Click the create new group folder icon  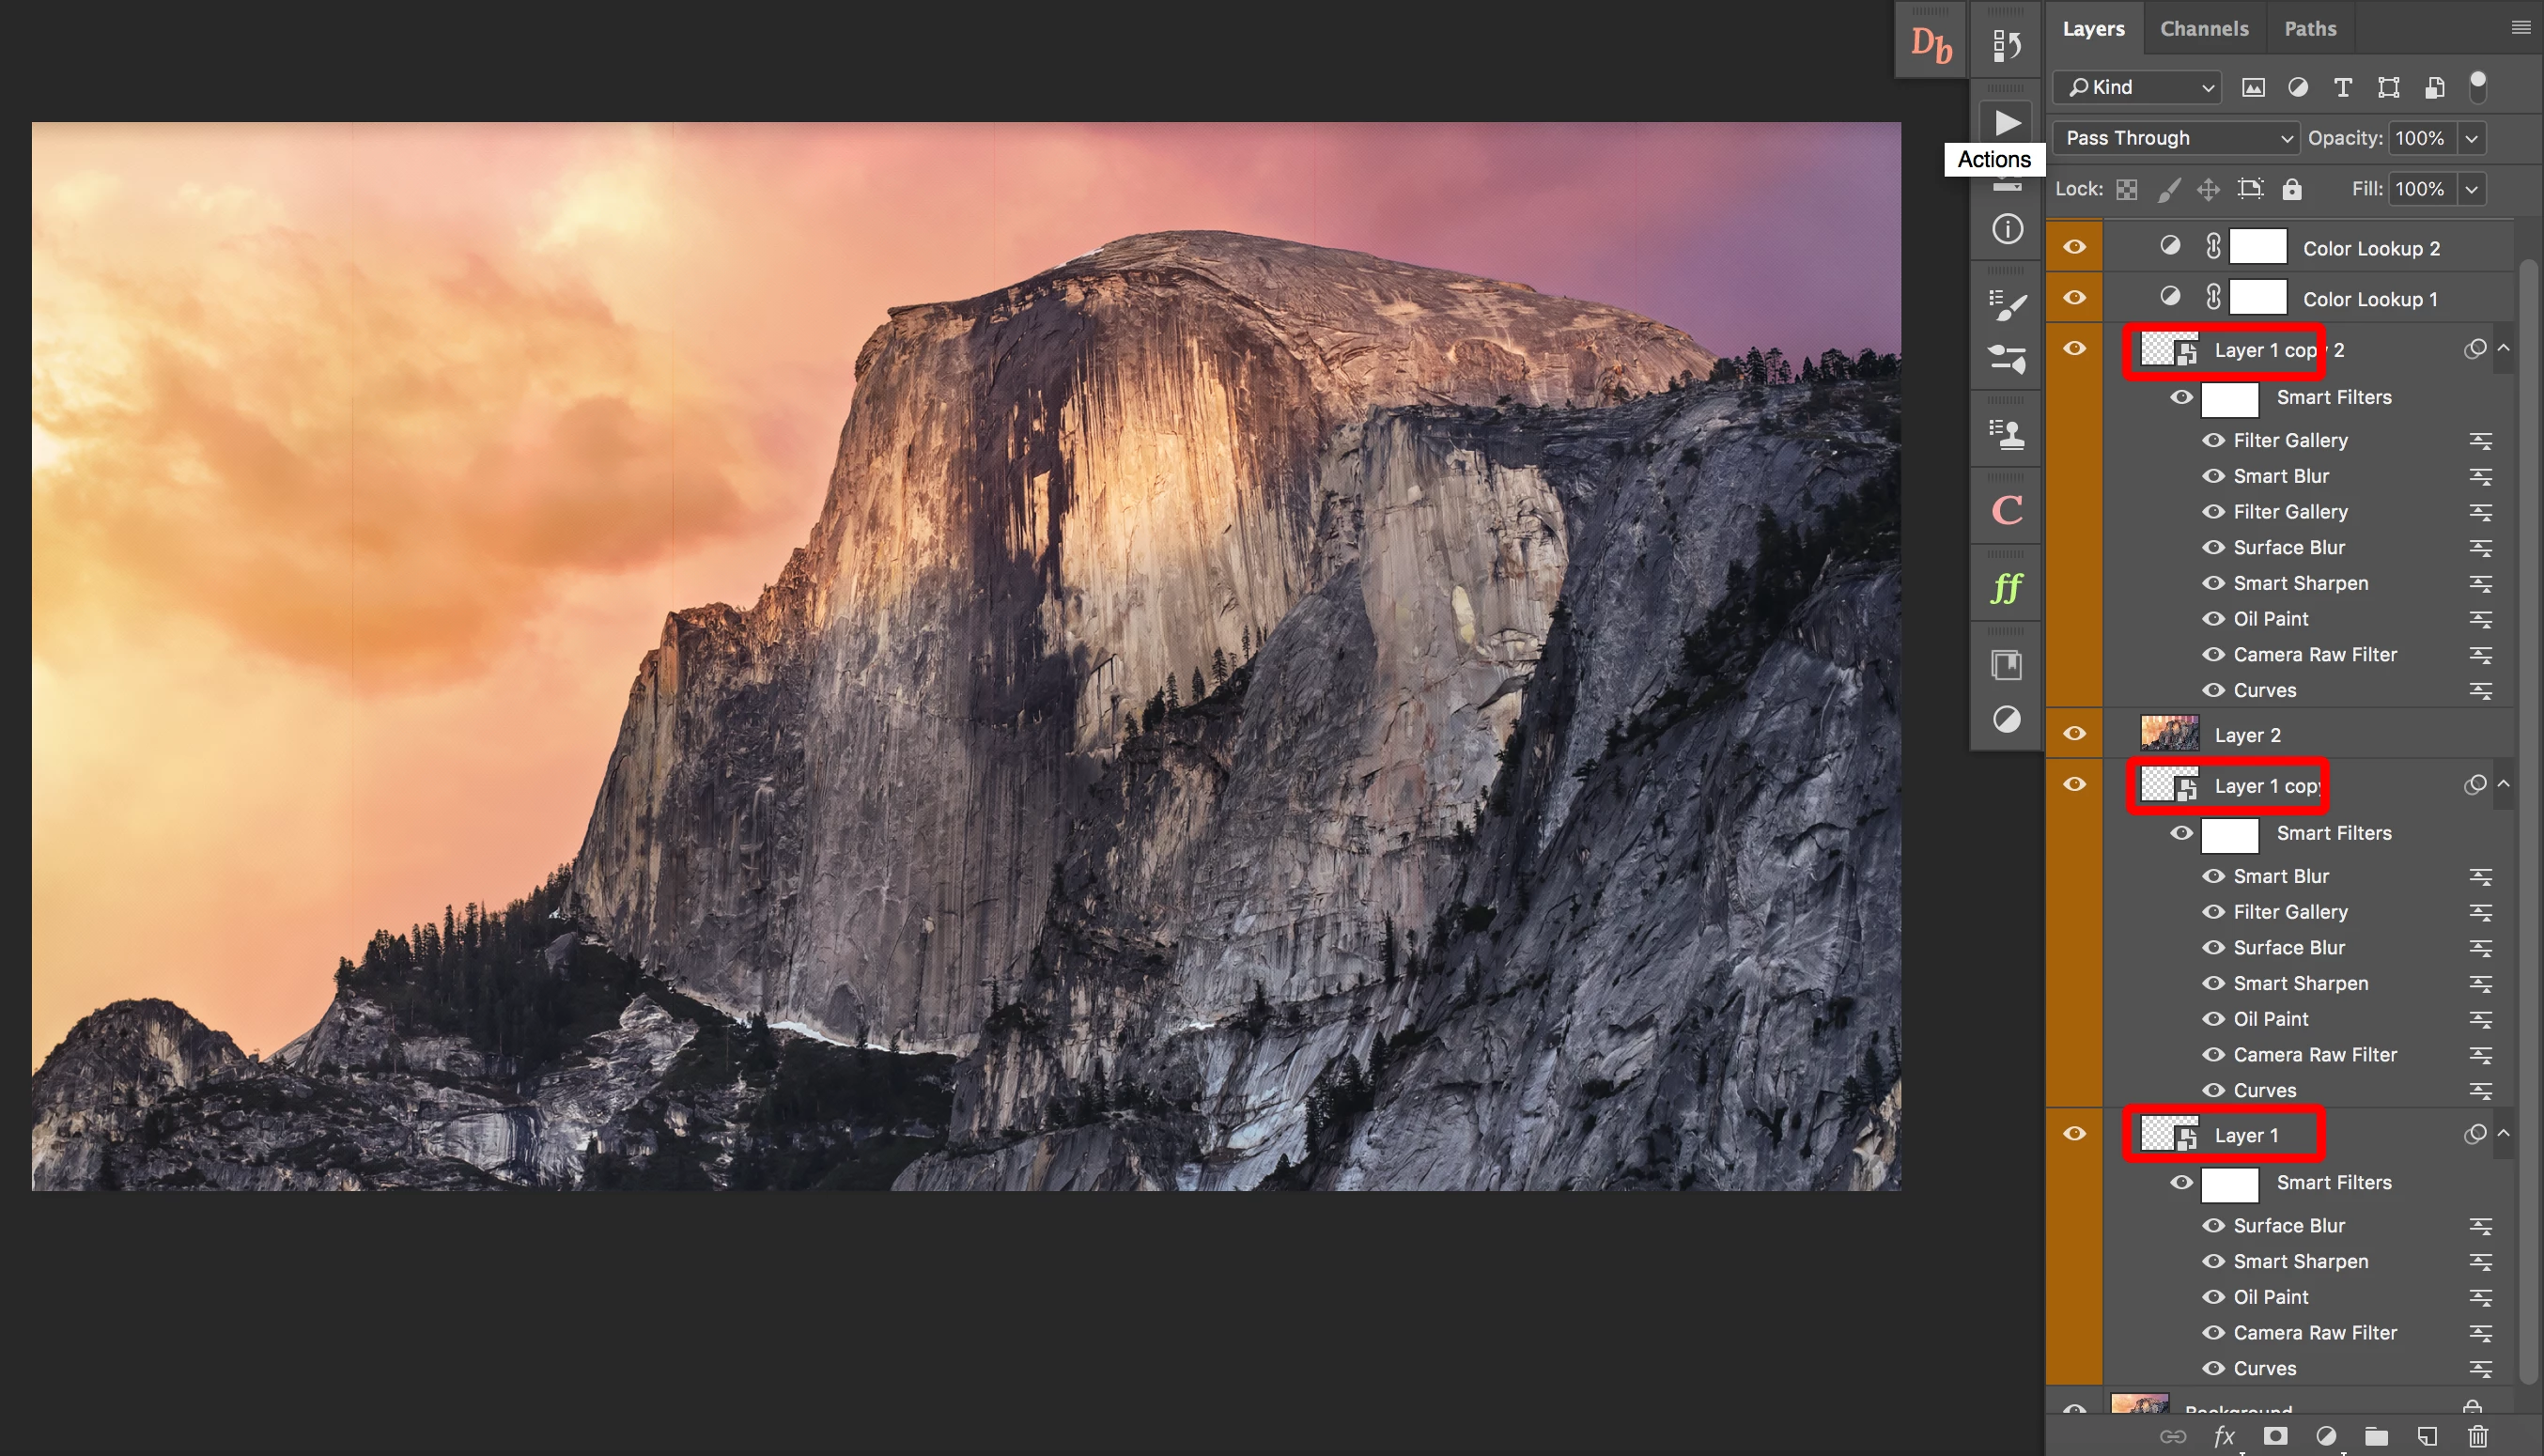pos(2376,1436)
